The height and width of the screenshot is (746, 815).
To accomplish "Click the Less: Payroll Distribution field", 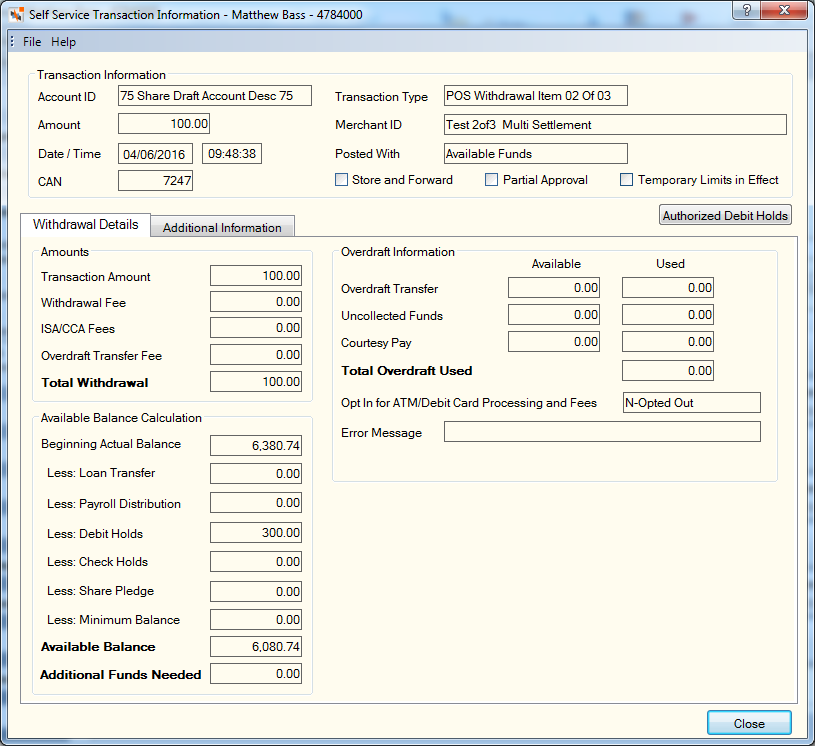I will 256,503.
